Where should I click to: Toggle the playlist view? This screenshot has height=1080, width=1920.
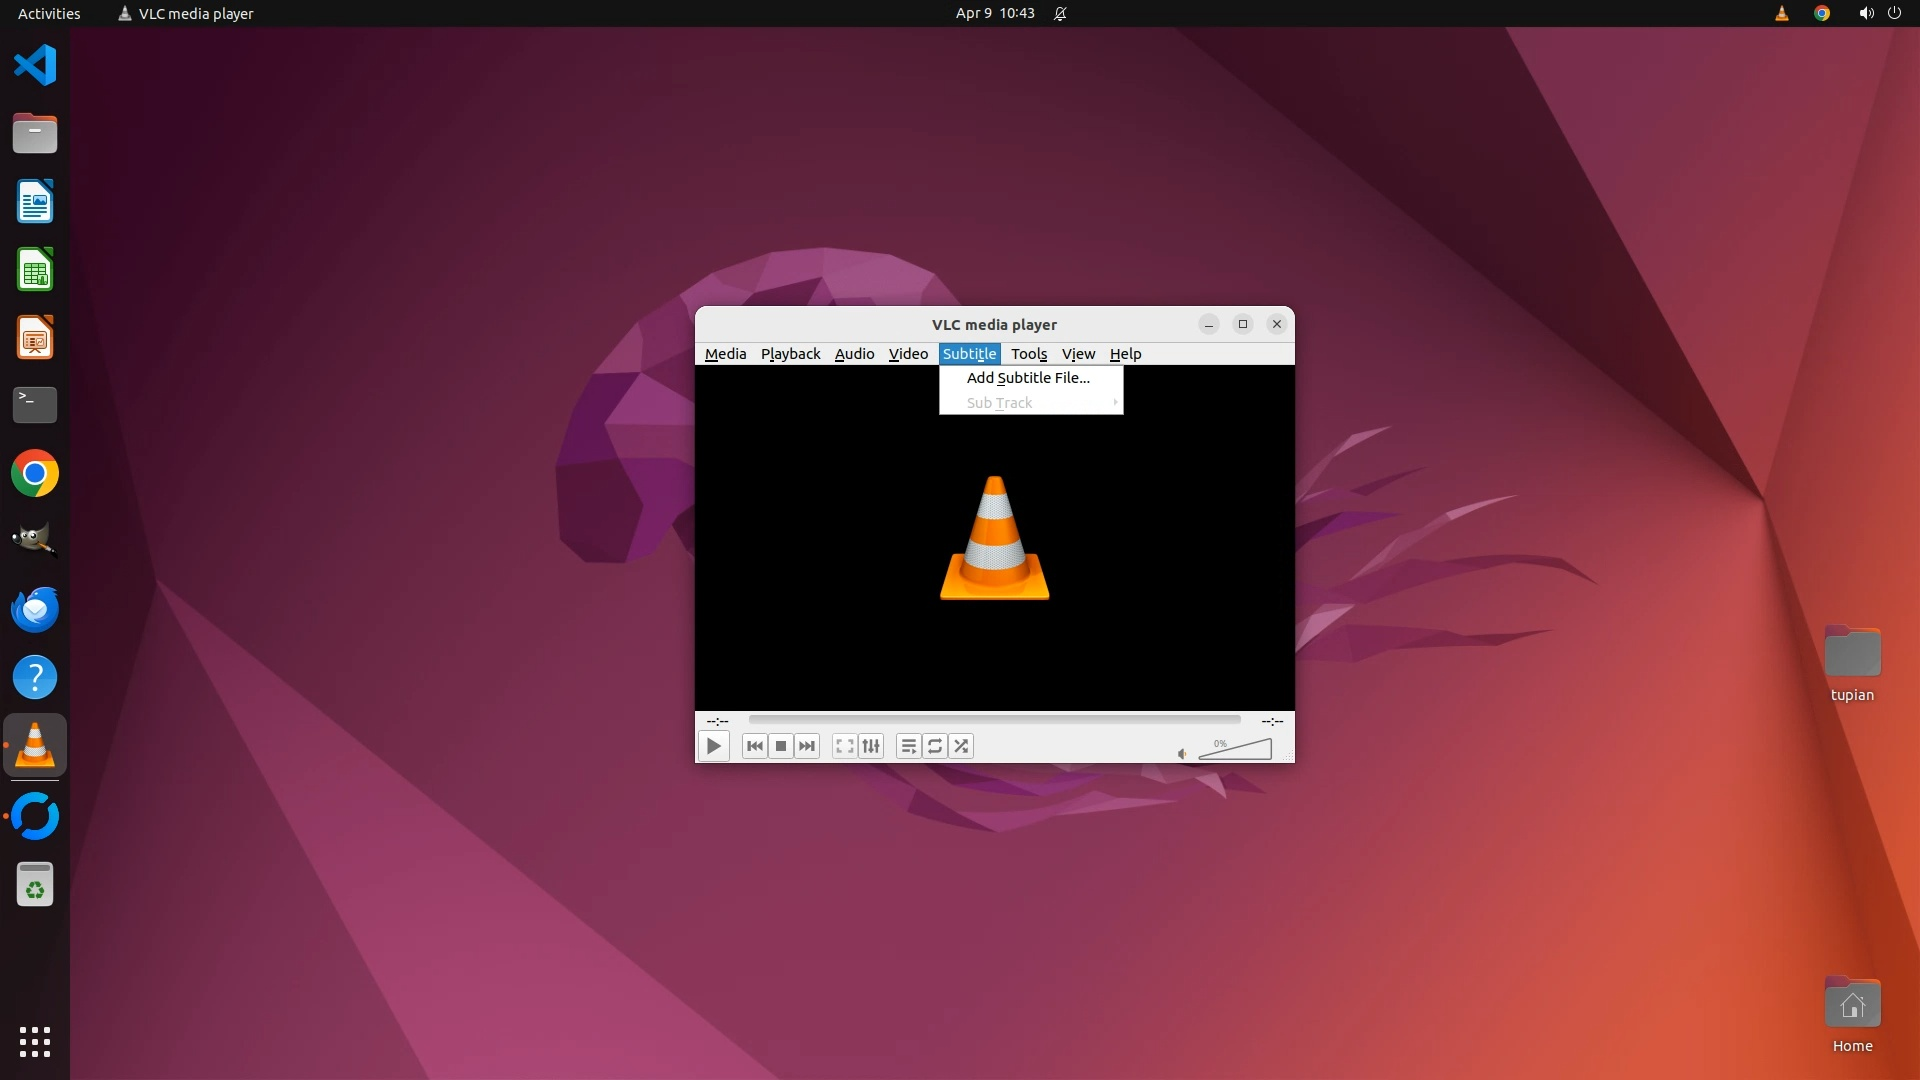[908, 746]
